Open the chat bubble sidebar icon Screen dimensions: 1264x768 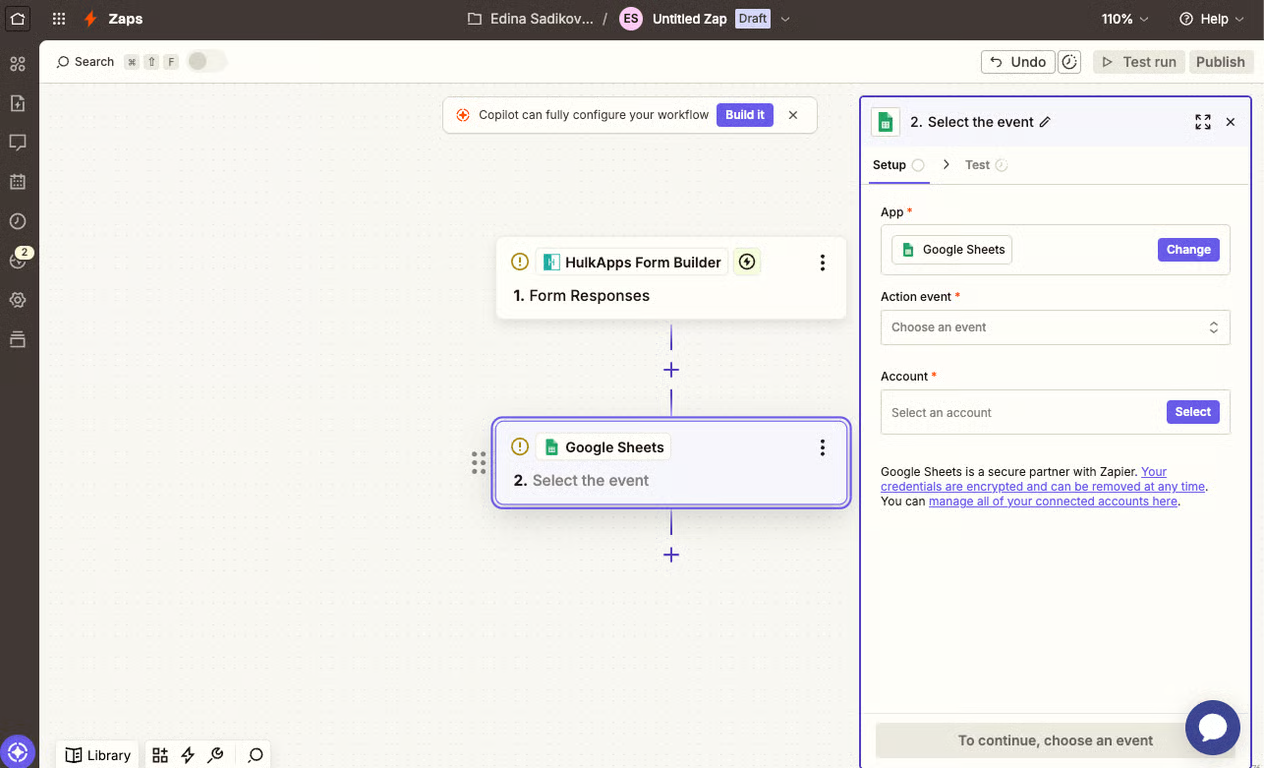pos(17,142)
